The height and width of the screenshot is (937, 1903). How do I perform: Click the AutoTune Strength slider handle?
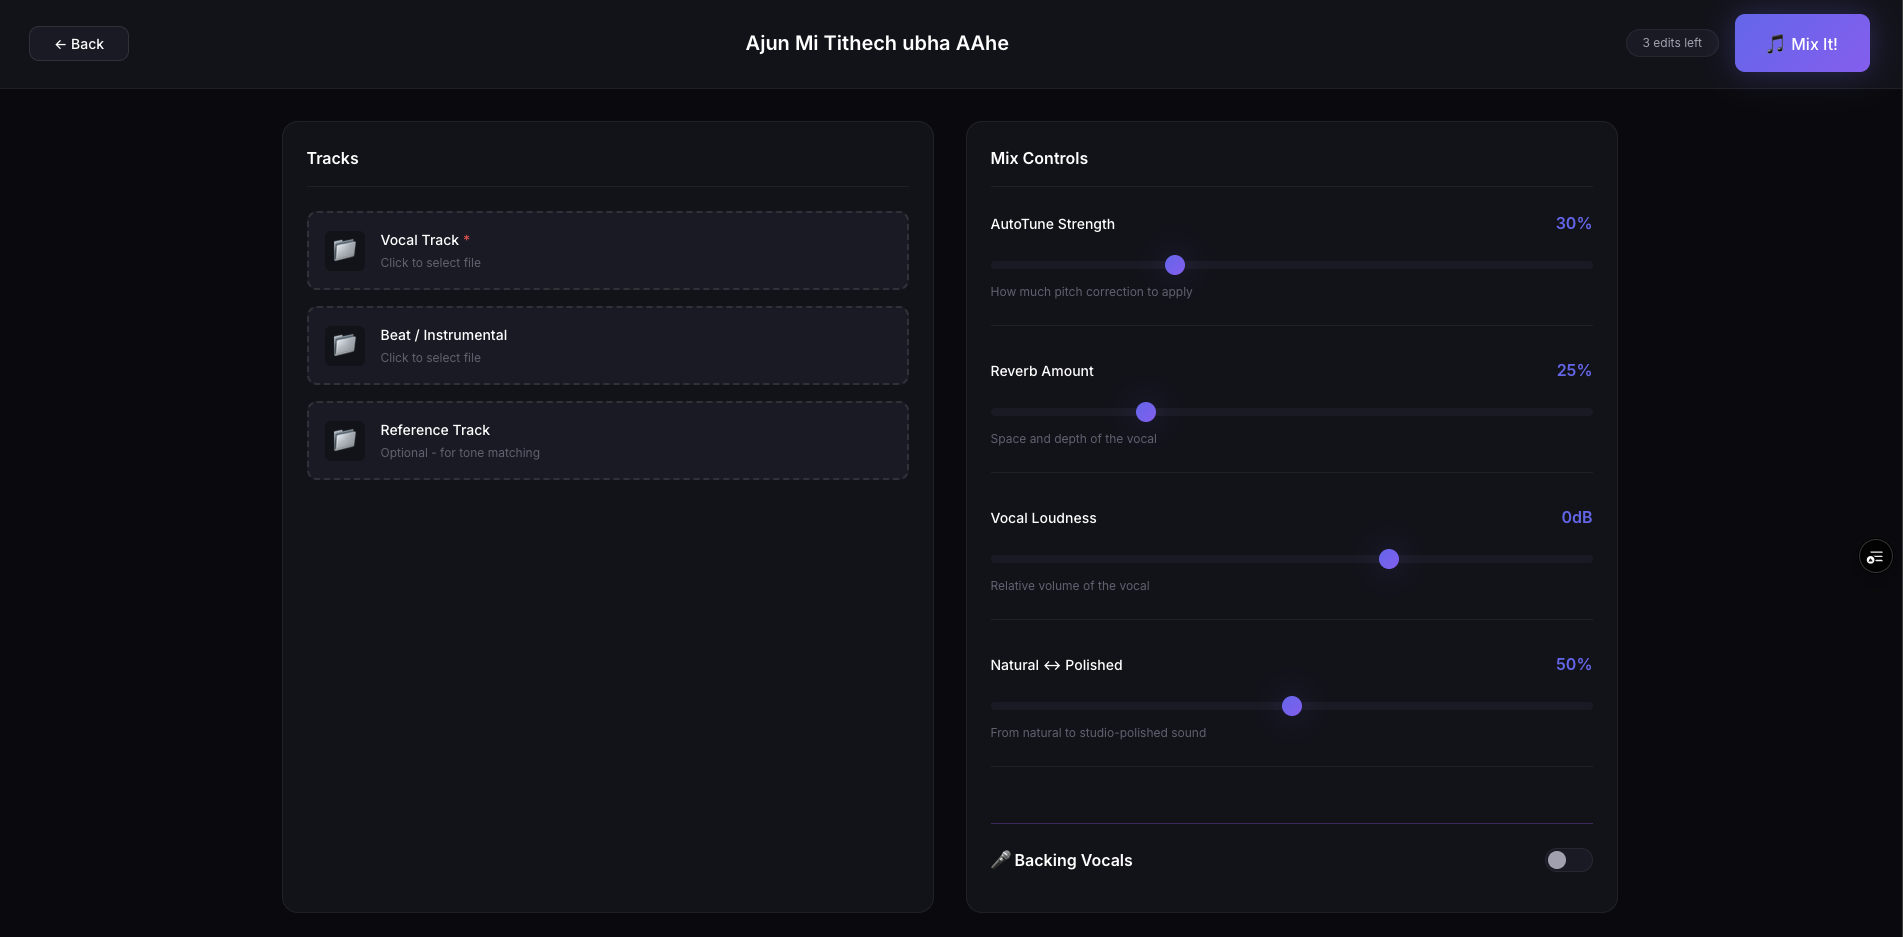1175,265
